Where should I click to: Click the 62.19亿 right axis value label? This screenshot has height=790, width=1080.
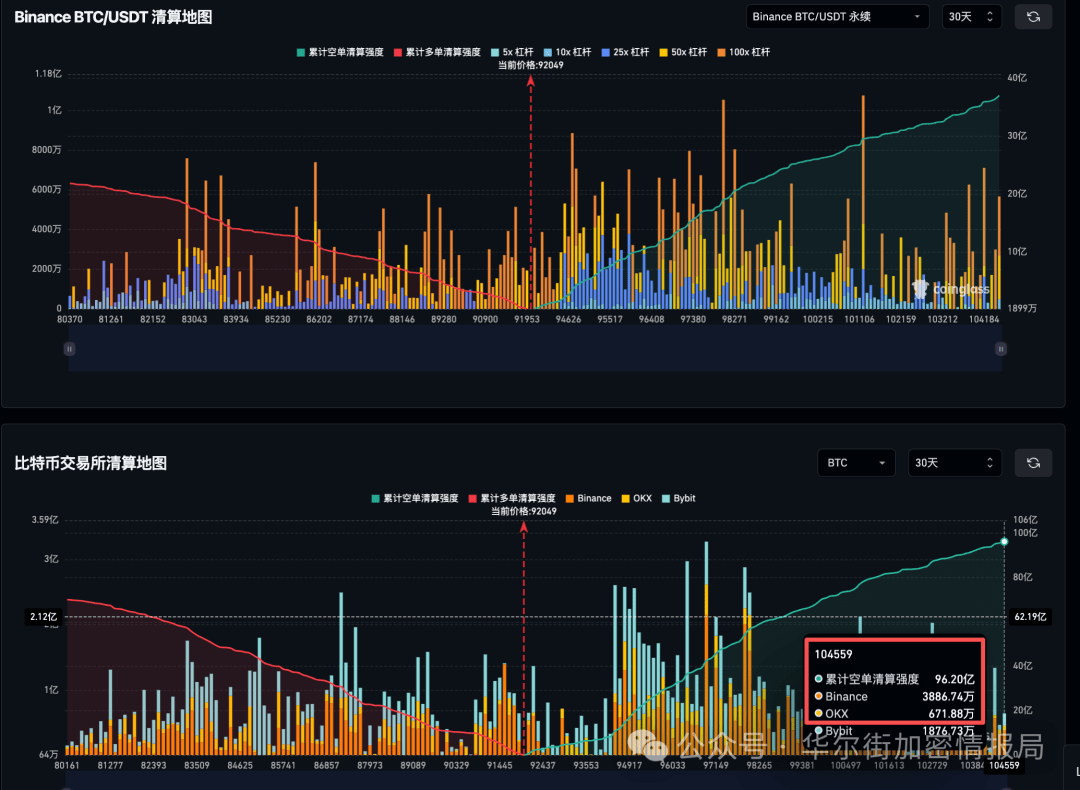pyautogui.click(x=1030, y=617)
